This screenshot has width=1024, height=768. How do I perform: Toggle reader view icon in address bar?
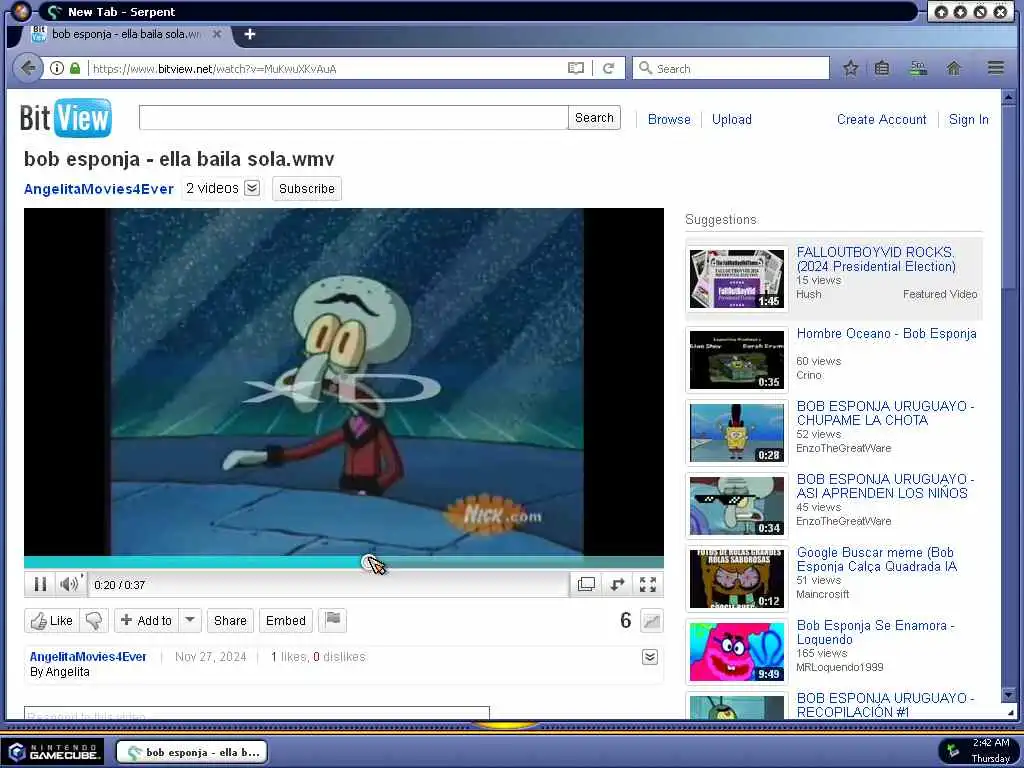pos(575,68)
